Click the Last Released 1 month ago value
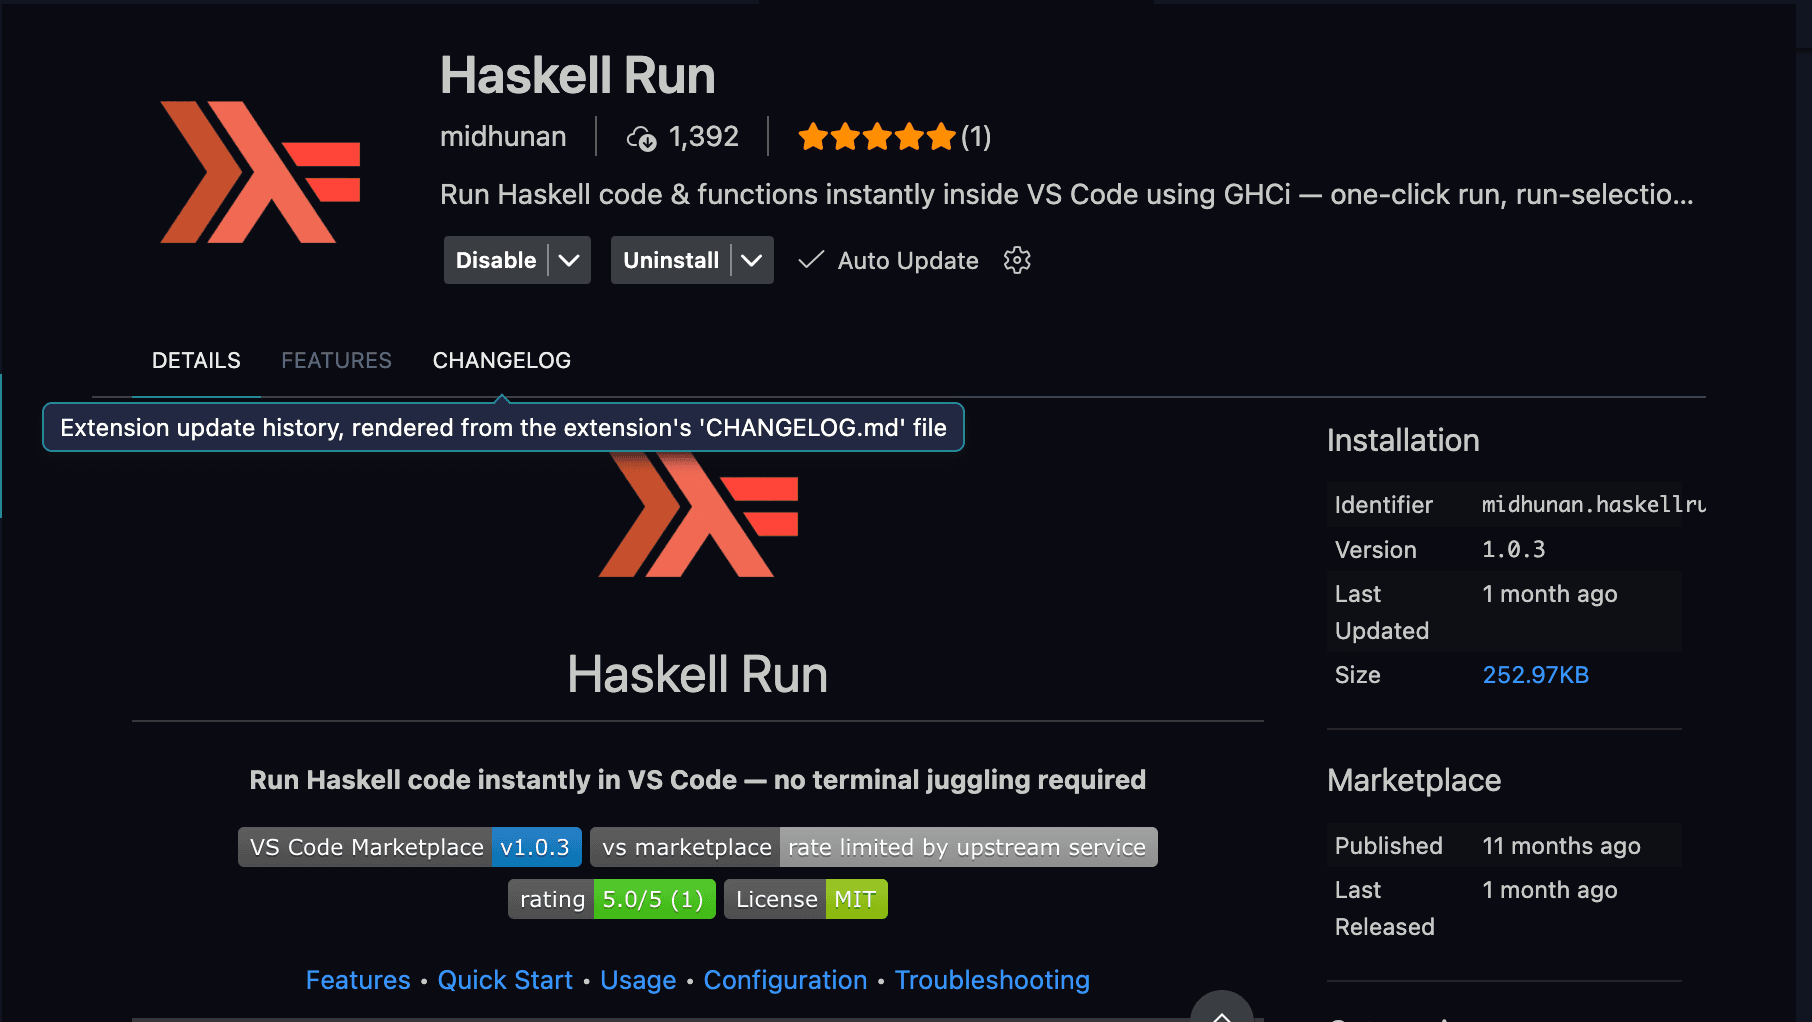Screen dimensions: 1812x1022 coord(1550,890)
